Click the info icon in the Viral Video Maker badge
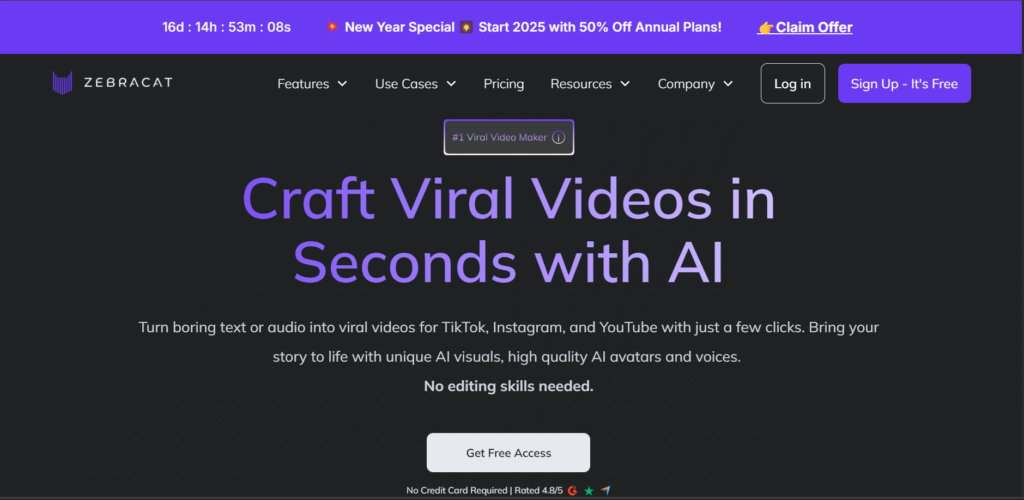 (559, 137)
